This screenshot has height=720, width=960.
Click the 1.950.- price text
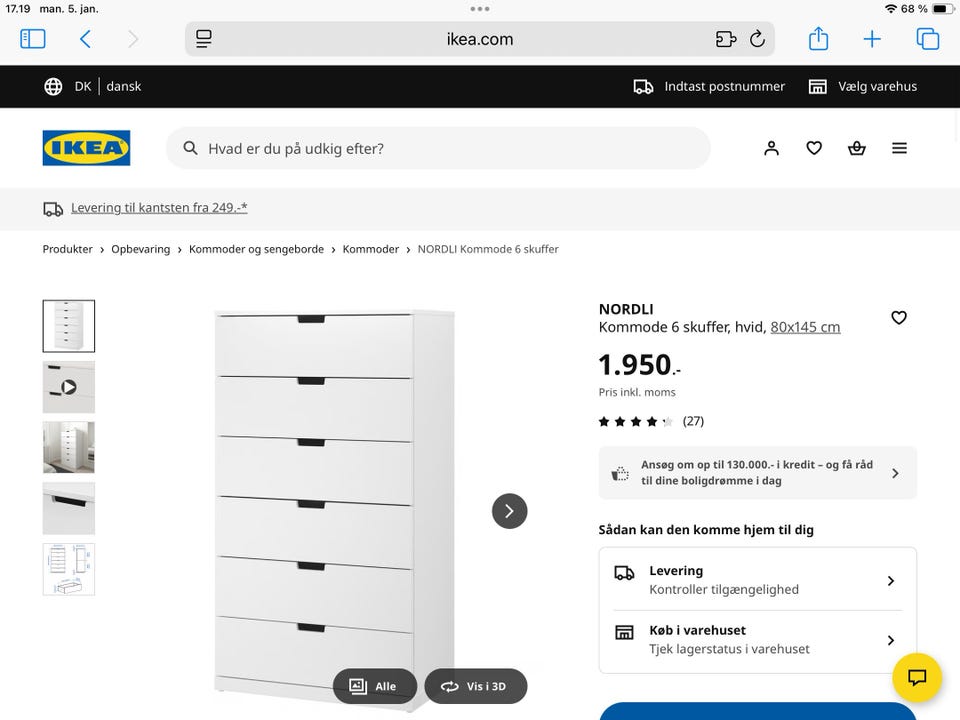pos(639,365)
